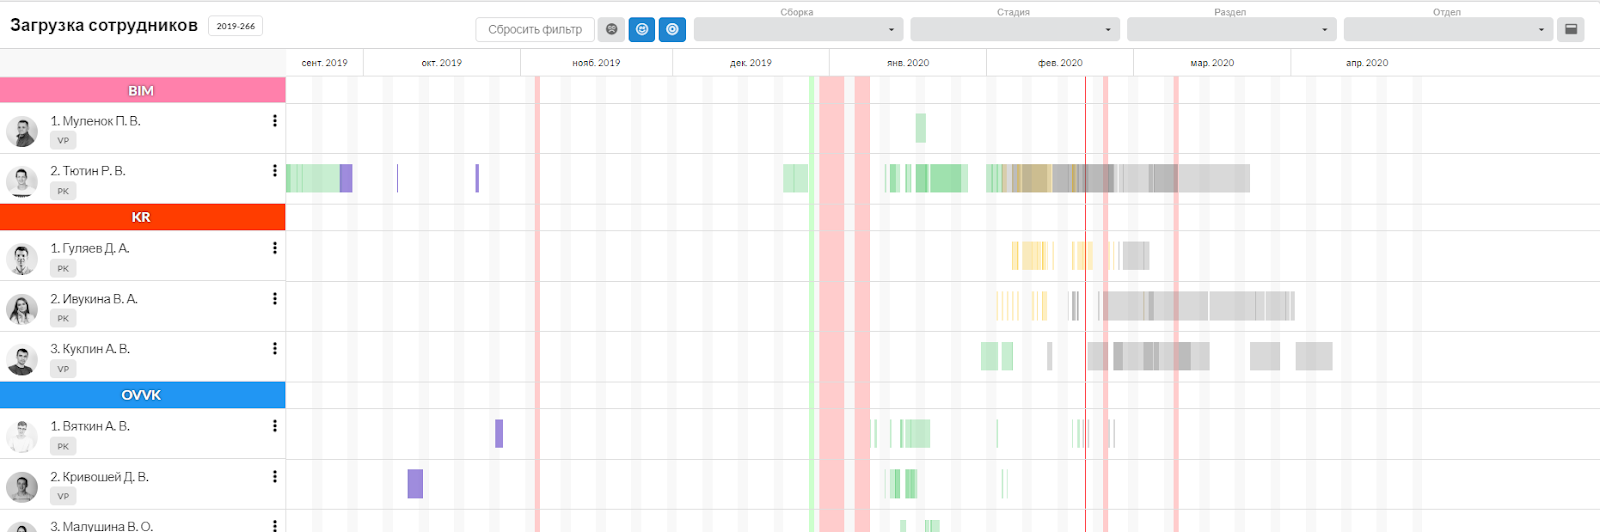Click the VP tag under Куклин А. В.
This screenshot has height=532, width=1600.
(63, 369)
